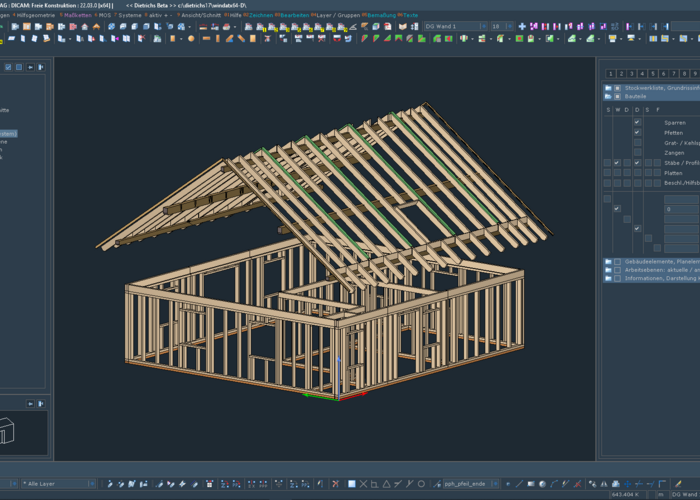Expand the Gebäudeelemente folder icon
The height and width of the screenshot is (500, 700).
coord(608,262)
